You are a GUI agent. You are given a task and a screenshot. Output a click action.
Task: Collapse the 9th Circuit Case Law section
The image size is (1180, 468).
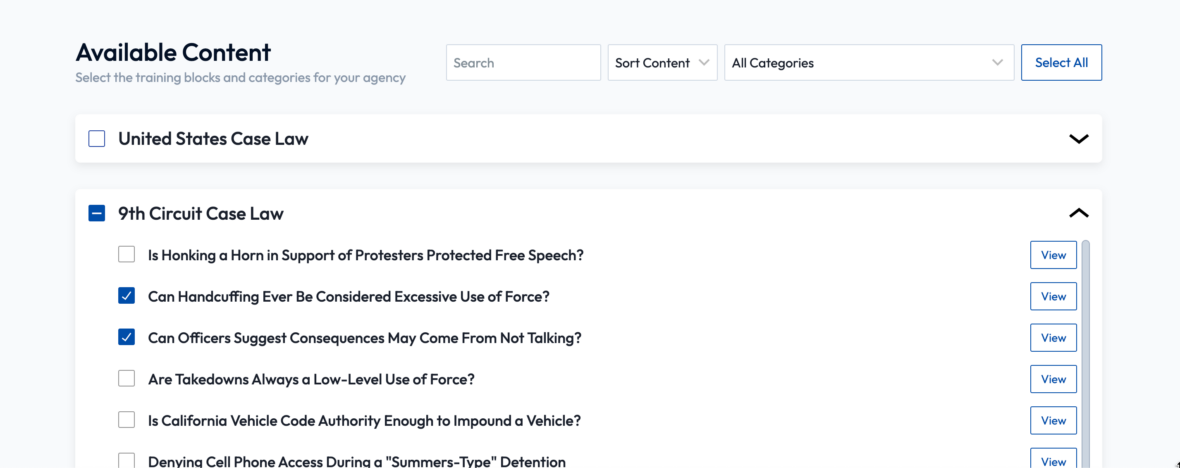(x=1078, y=213)
